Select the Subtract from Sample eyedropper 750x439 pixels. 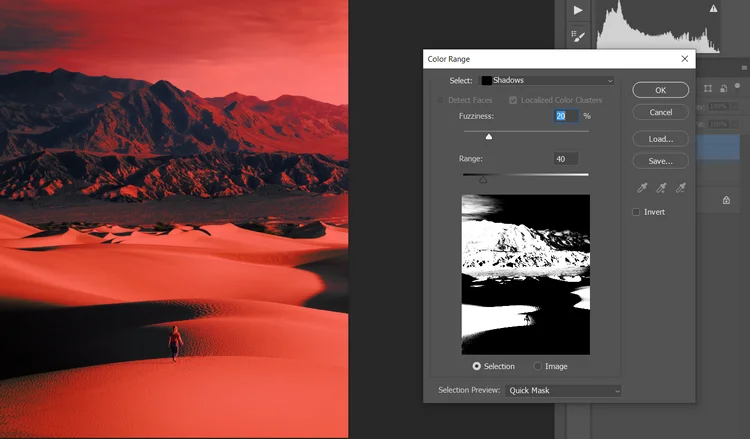pos(681,187)
